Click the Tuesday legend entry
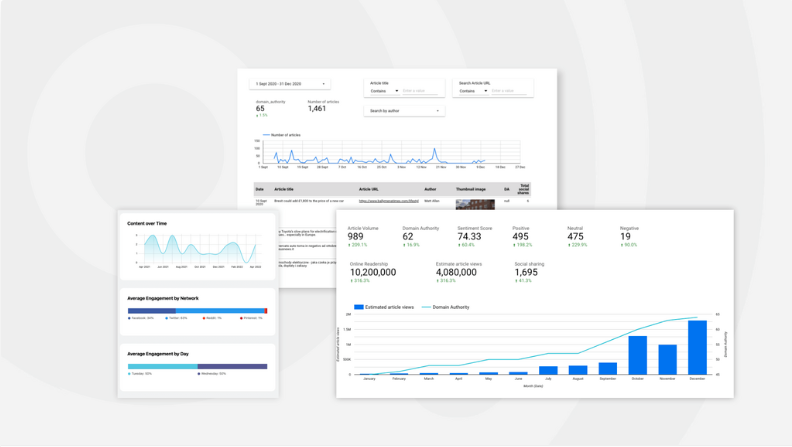 [140, 374]
